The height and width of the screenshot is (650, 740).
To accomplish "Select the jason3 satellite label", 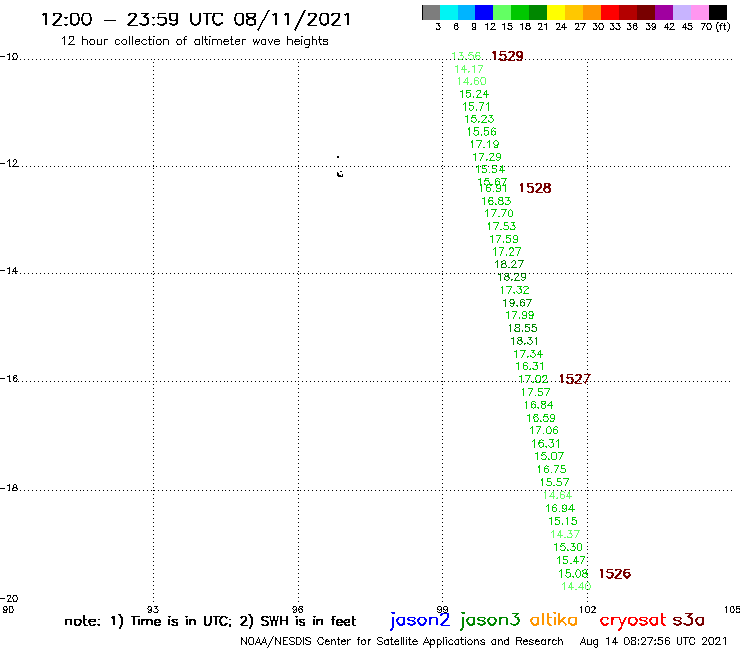I will pos(490,620).
